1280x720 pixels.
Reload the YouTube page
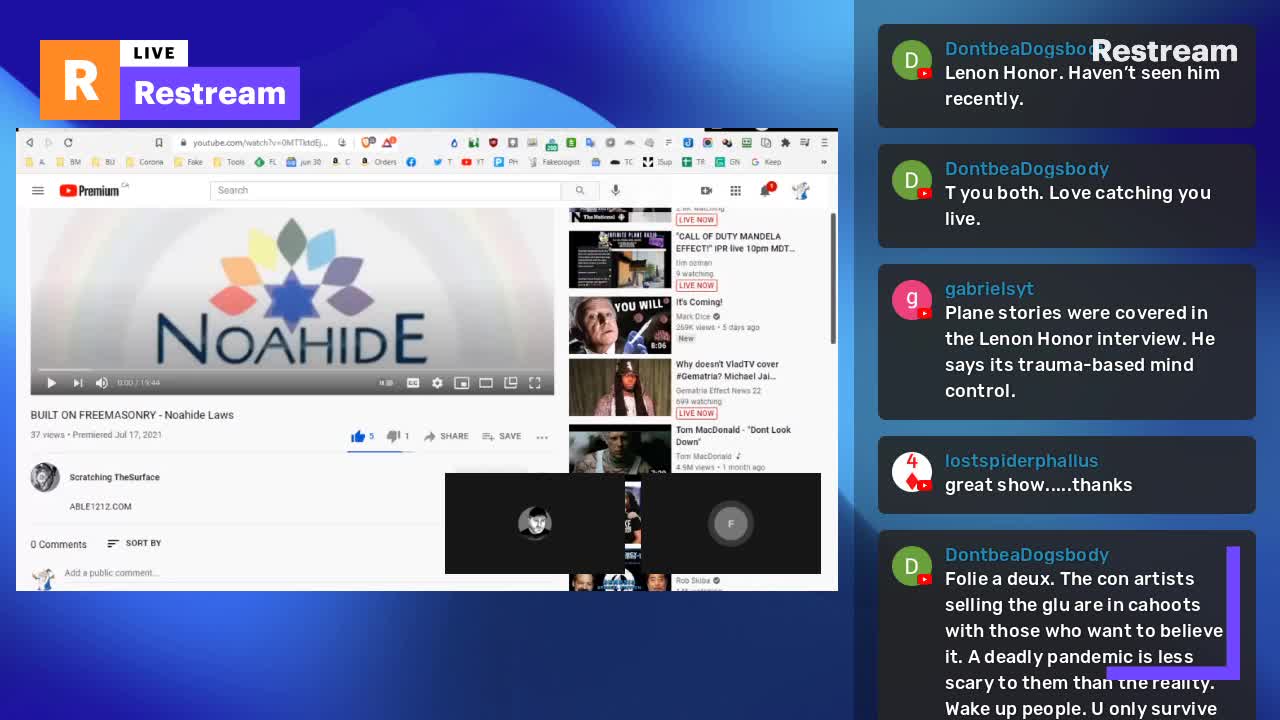68,143
